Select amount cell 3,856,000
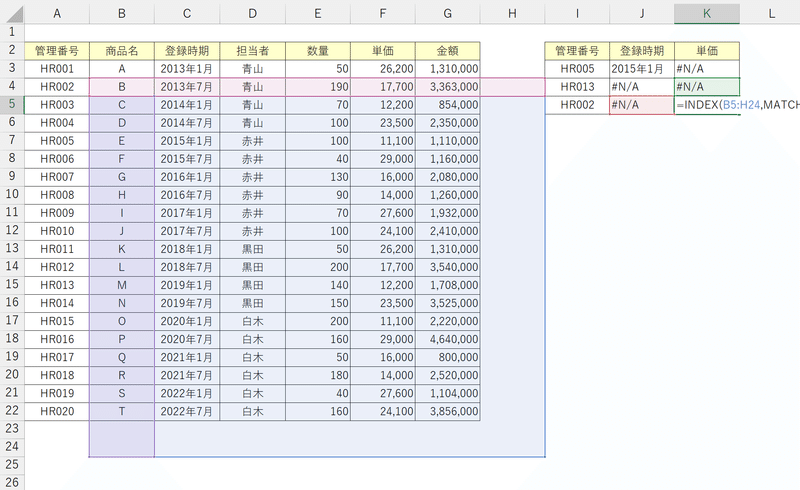800x490 pixels. click(447, 411)
